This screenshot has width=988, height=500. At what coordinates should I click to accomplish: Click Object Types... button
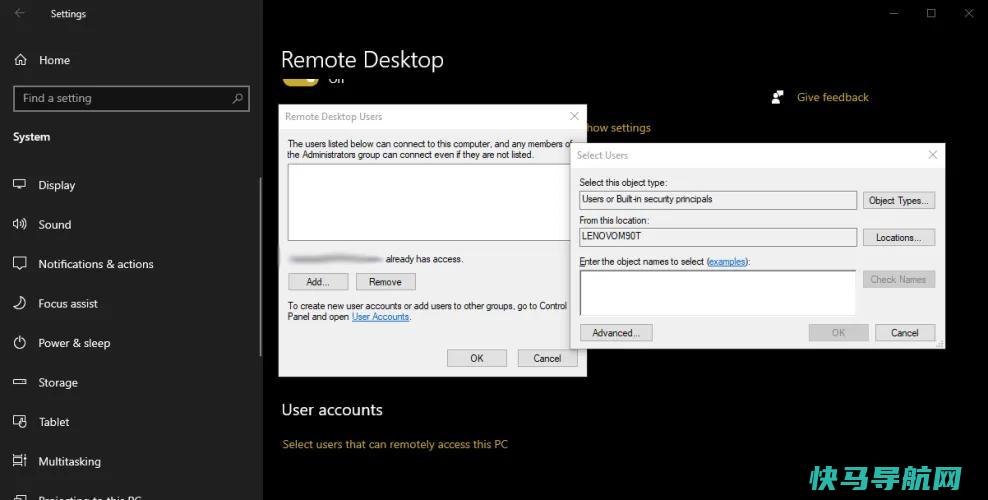point(899,200)
